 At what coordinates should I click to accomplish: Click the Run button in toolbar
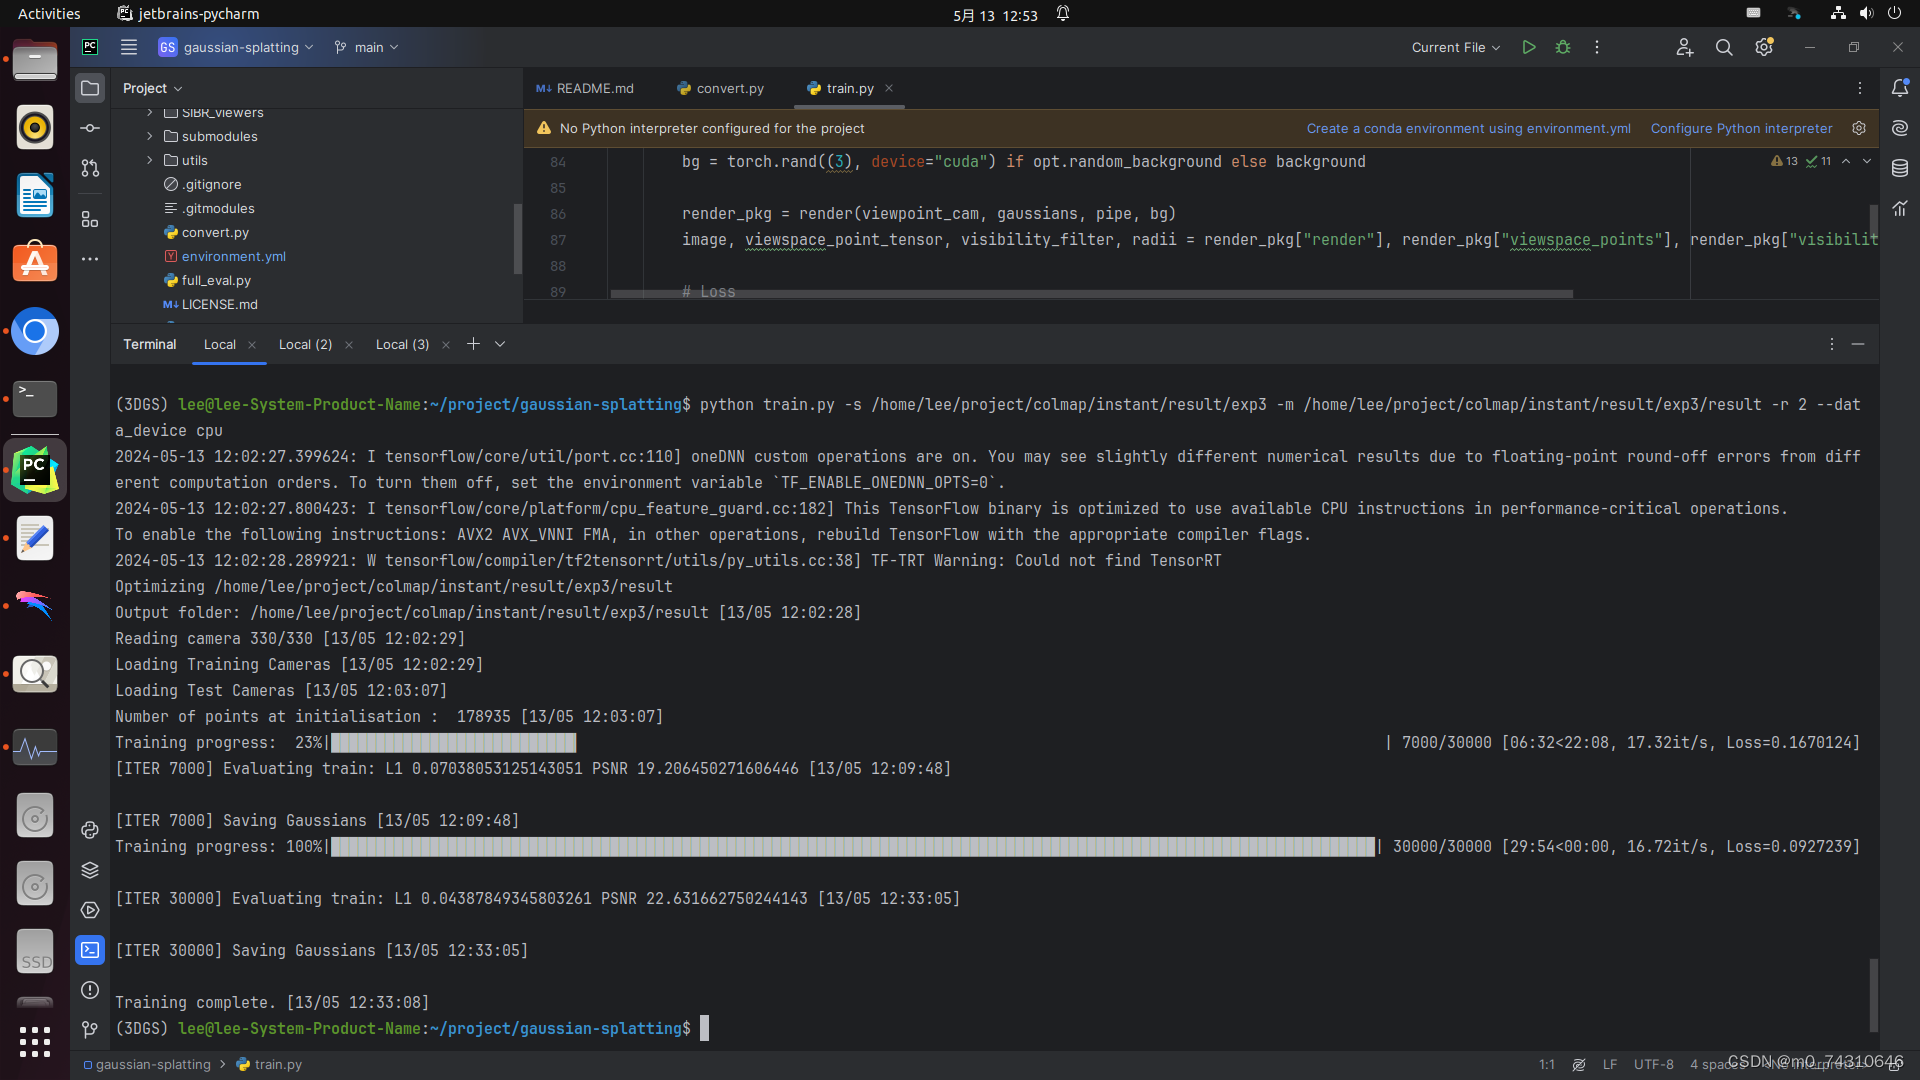(1528, 47)
